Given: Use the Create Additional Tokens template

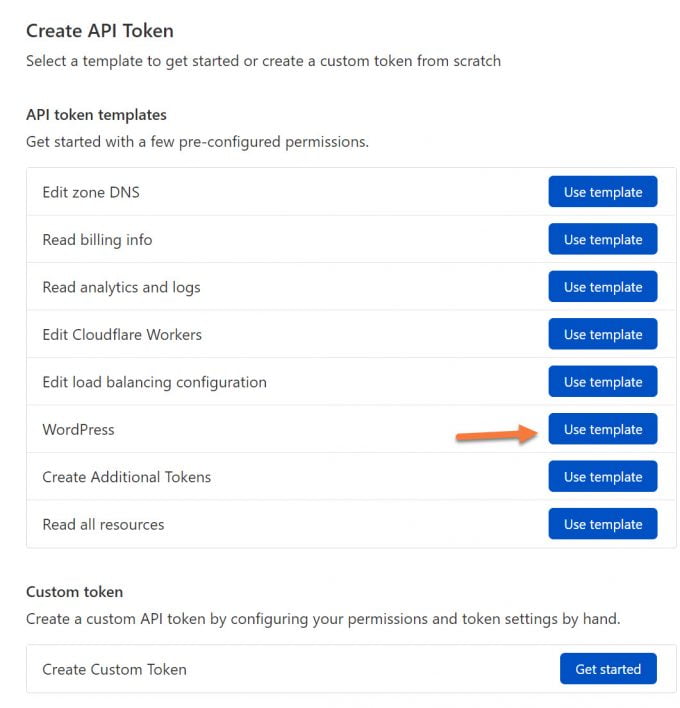Looking at the screenshot, I should point(602,477).
